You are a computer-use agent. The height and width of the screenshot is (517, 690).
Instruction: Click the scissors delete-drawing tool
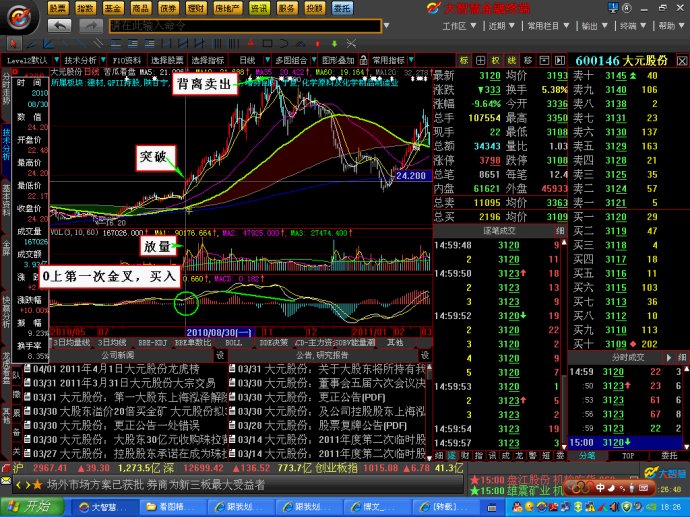[x=351, y=44]
